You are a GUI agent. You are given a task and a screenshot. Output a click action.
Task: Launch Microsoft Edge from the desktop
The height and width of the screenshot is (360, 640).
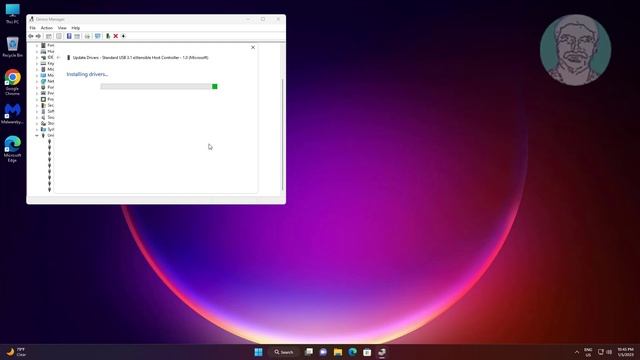click(x=12, y=149)
